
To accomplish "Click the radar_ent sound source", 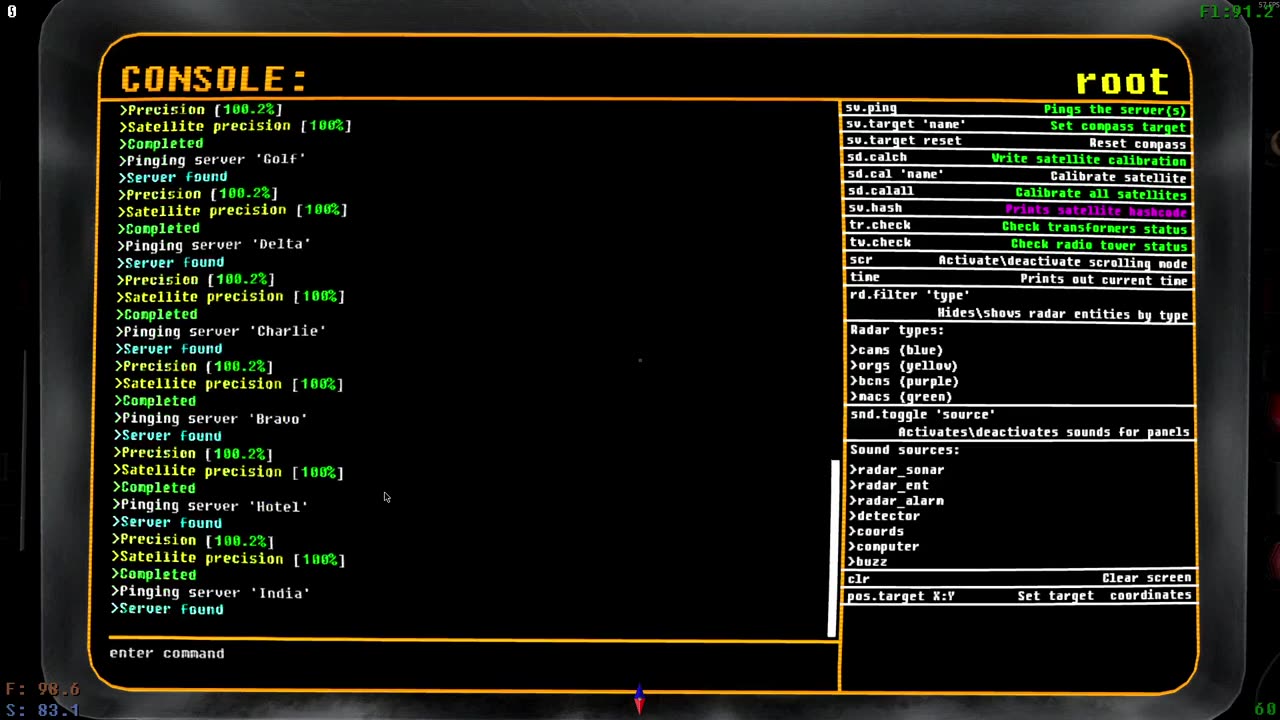I will click(889, 485).
